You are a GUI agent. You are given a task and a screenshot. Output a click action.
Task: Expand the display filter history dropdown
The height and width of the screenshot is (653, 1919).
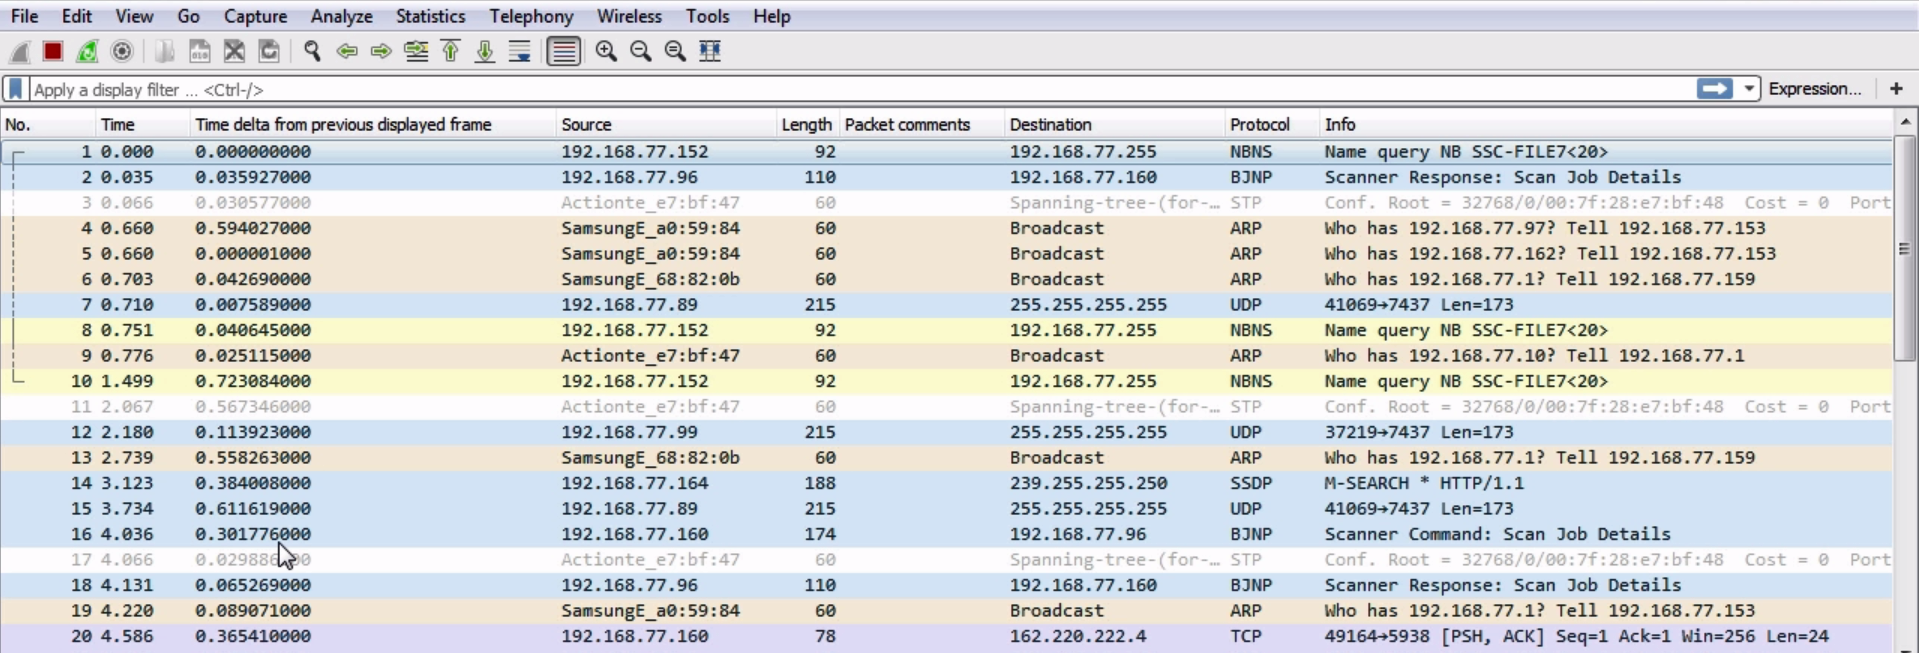1749,89
